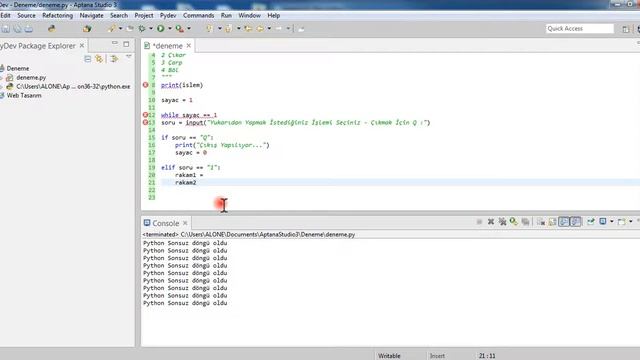This screenshot has height=360, width=640.
Task: Select the Web Tasarım project
Action: click(24, 96)
